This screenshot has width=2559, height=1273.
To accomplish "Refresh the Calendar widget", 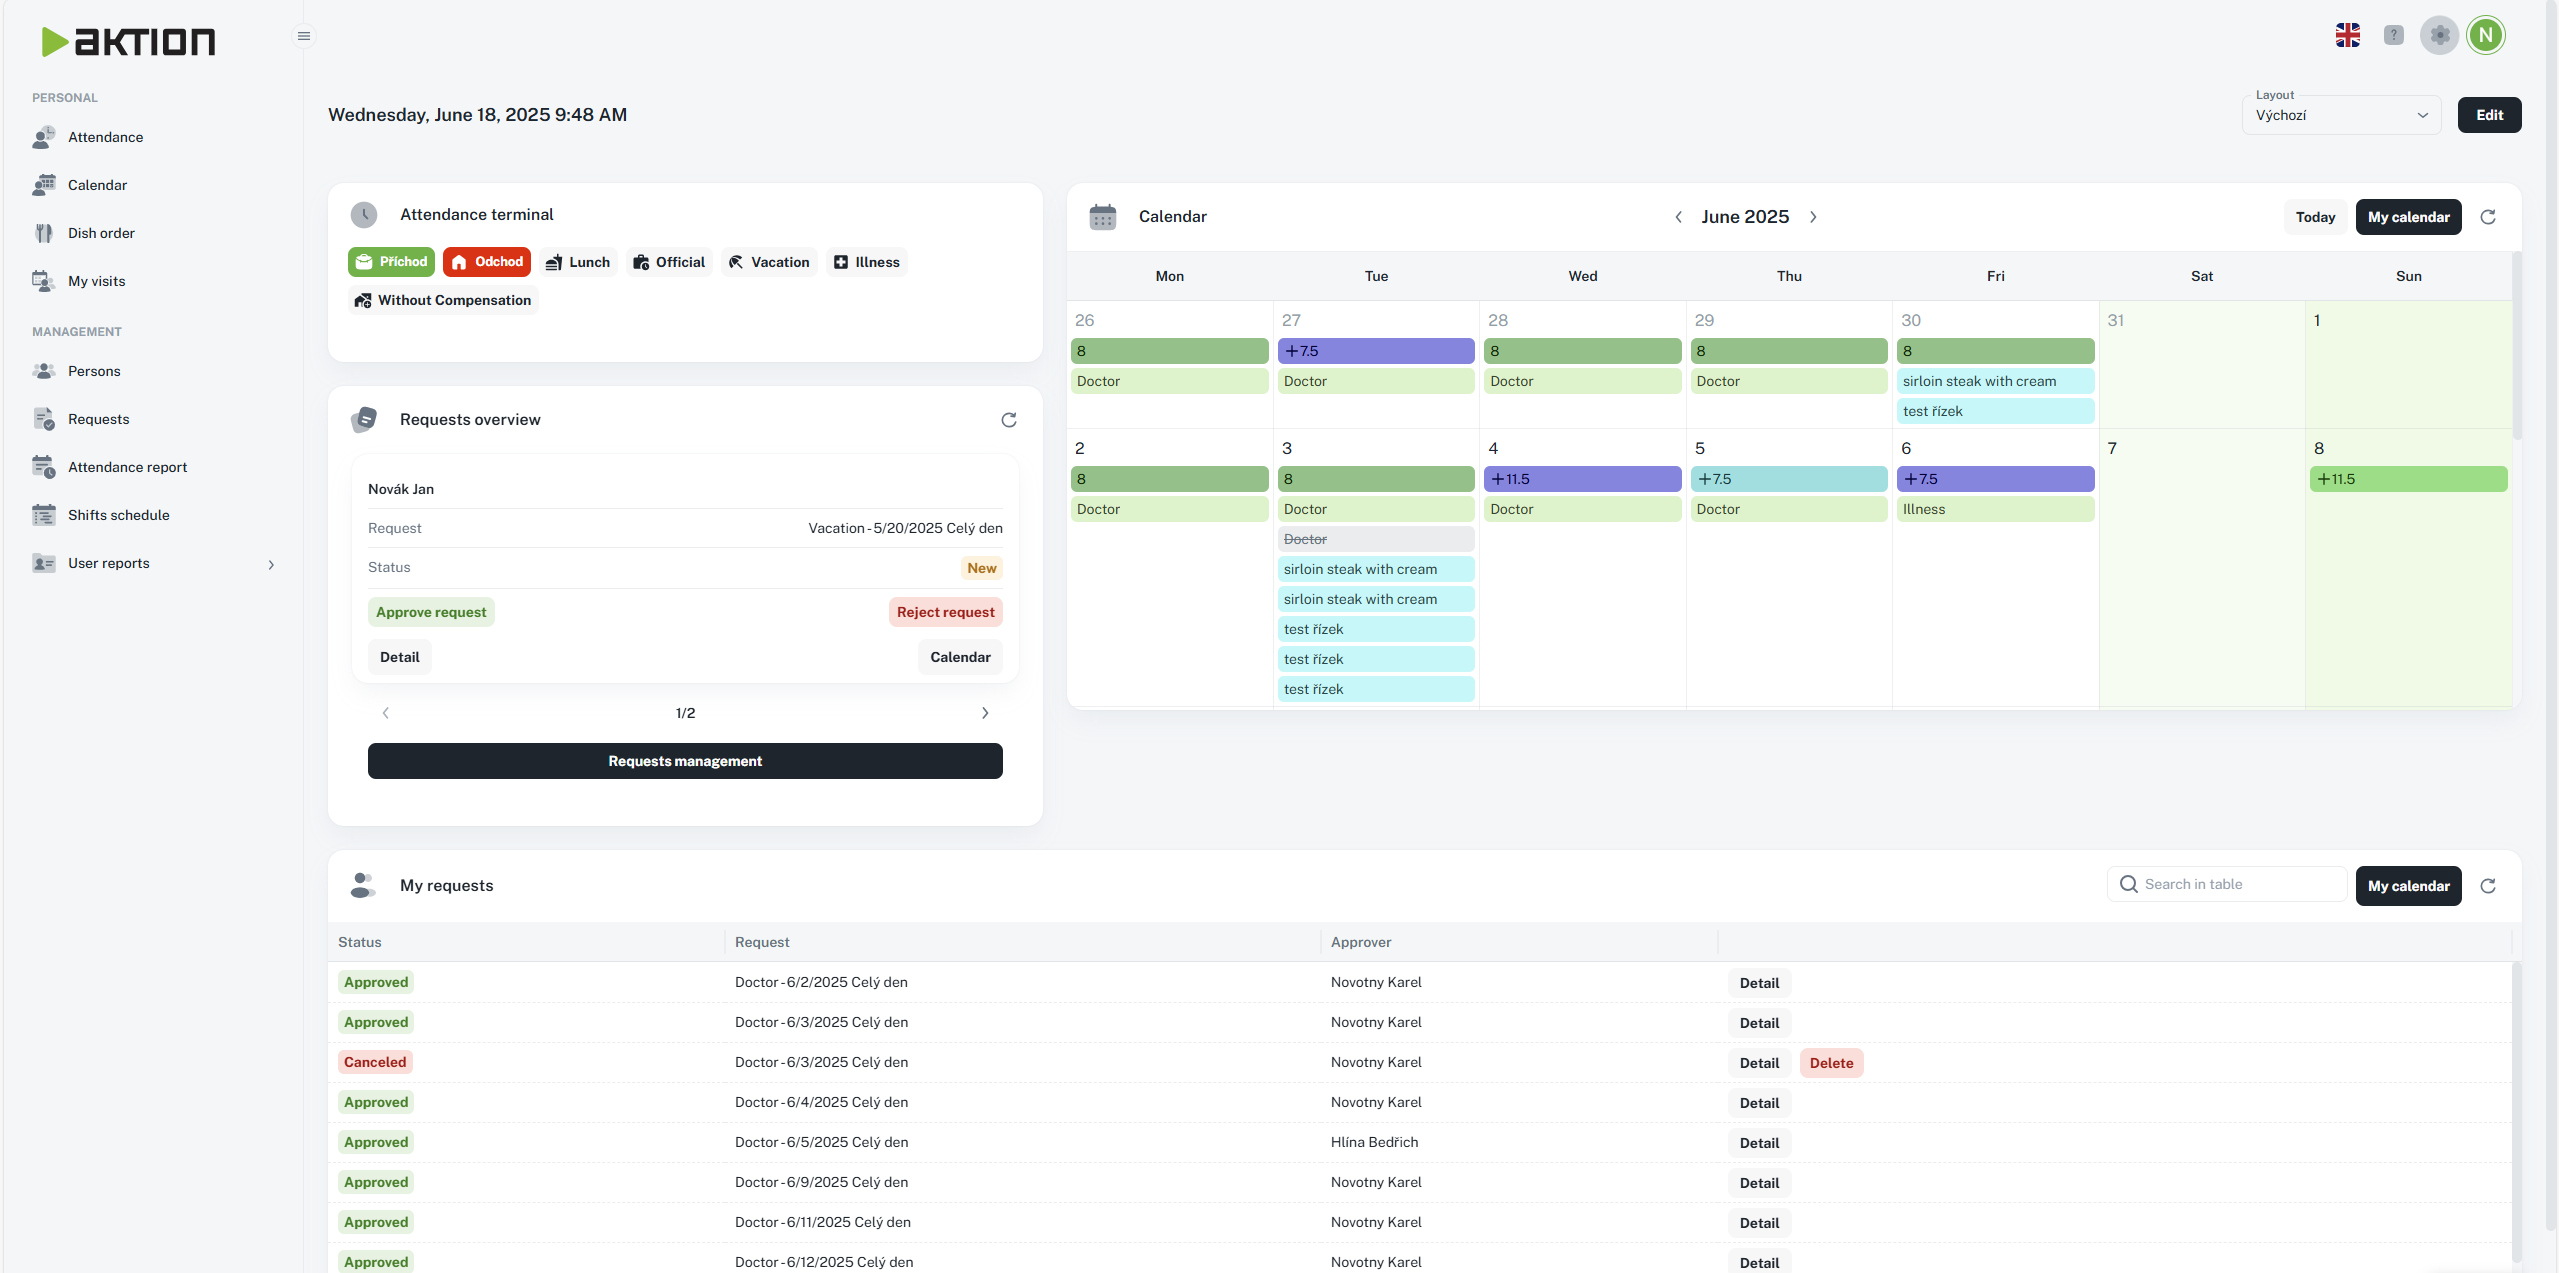I will click(2488, 217).
